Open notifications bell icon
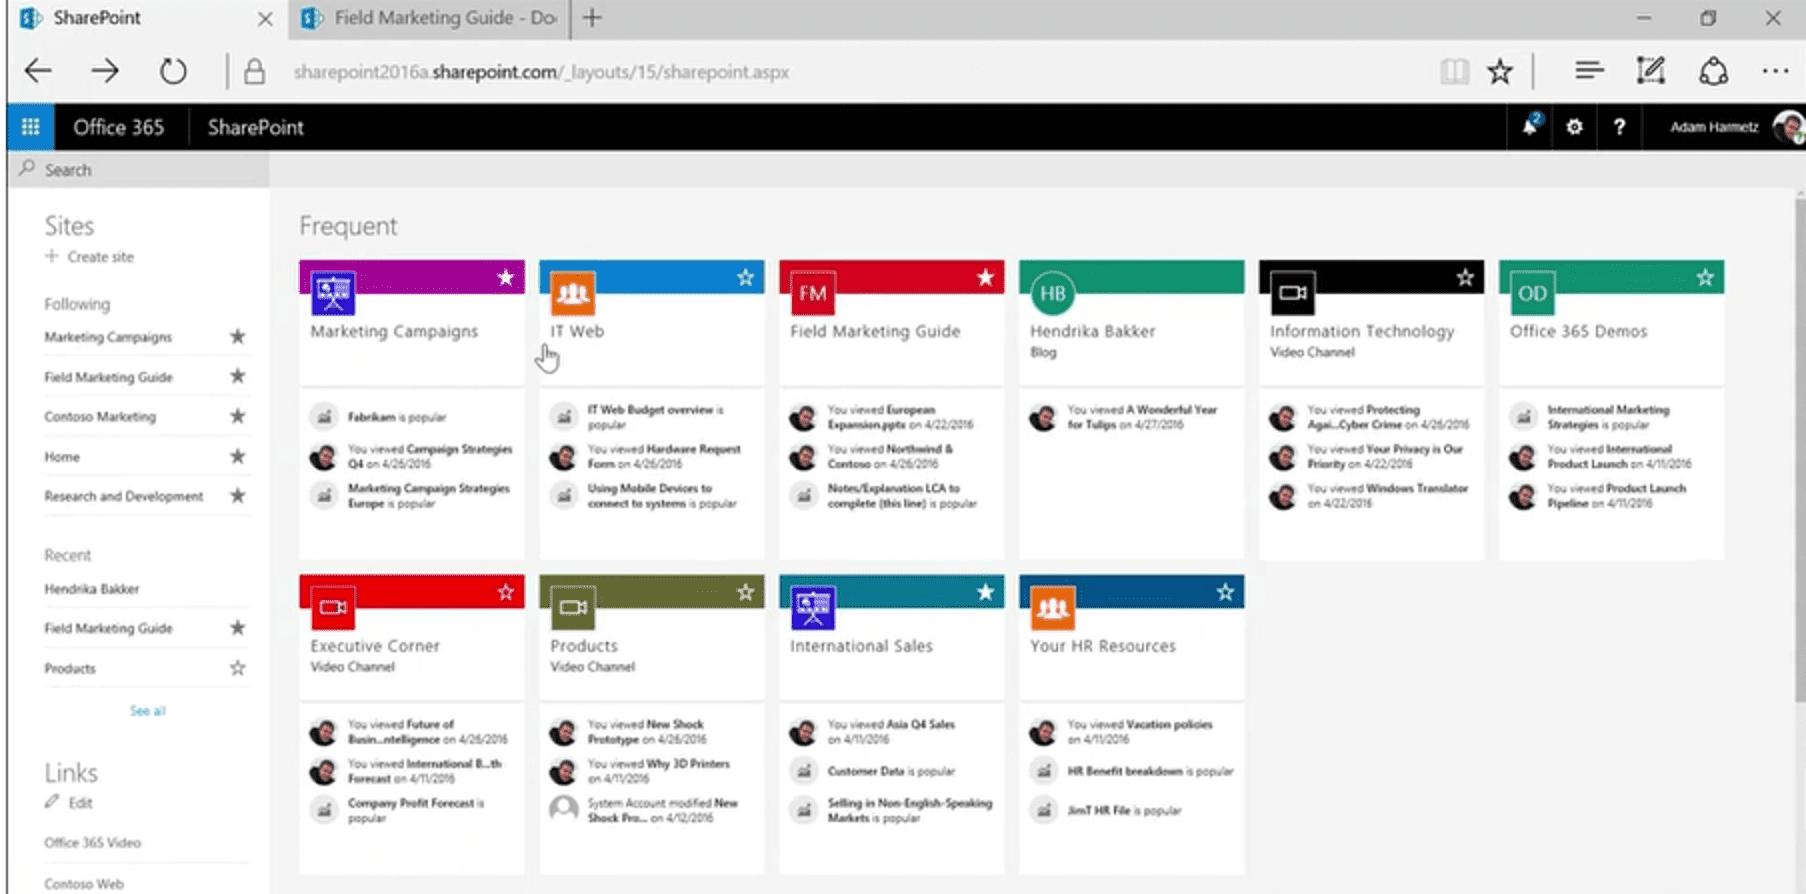This screenshot has height=894, width=1806. coord(1530,126)
